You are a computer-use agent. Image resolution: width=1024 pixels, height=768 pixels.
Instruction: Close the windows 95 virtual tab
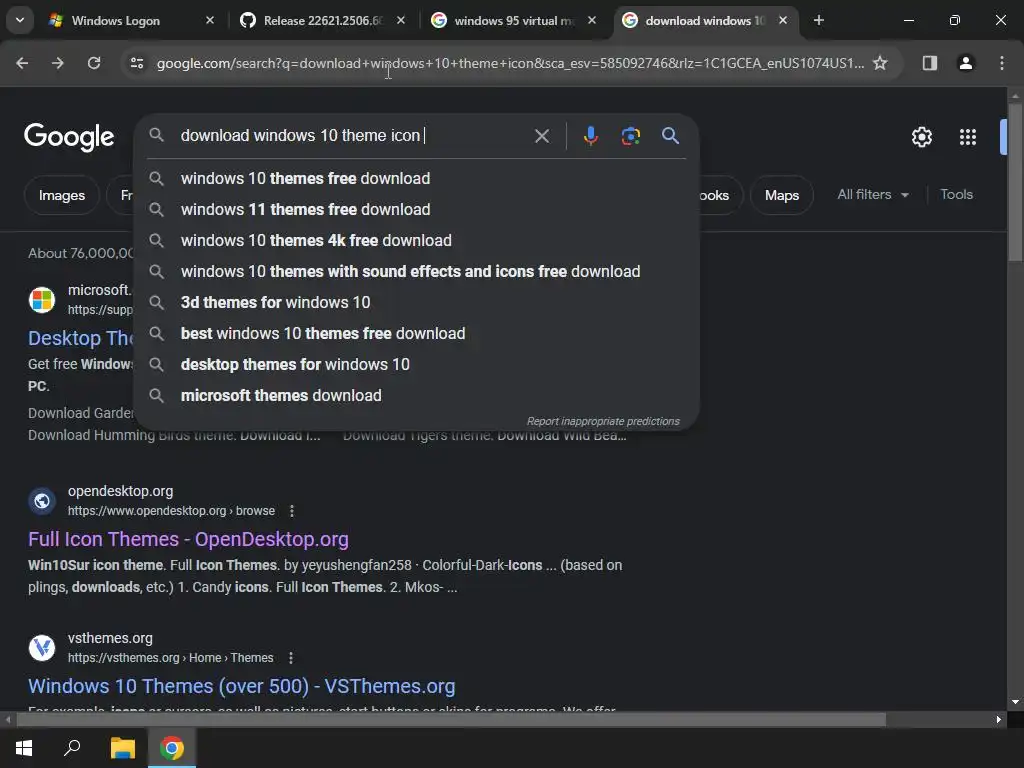coord(592,20)
